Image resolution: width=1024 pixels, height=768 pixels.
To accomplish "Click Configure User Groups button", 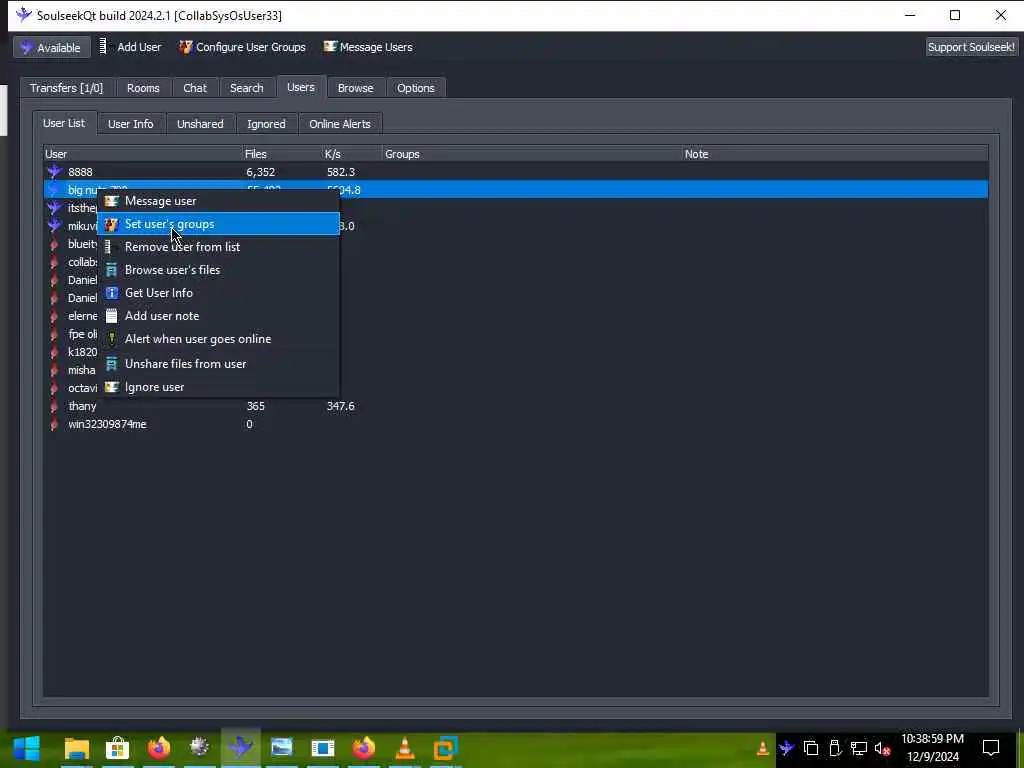I will pyautogui.click(x=242, y=47).
